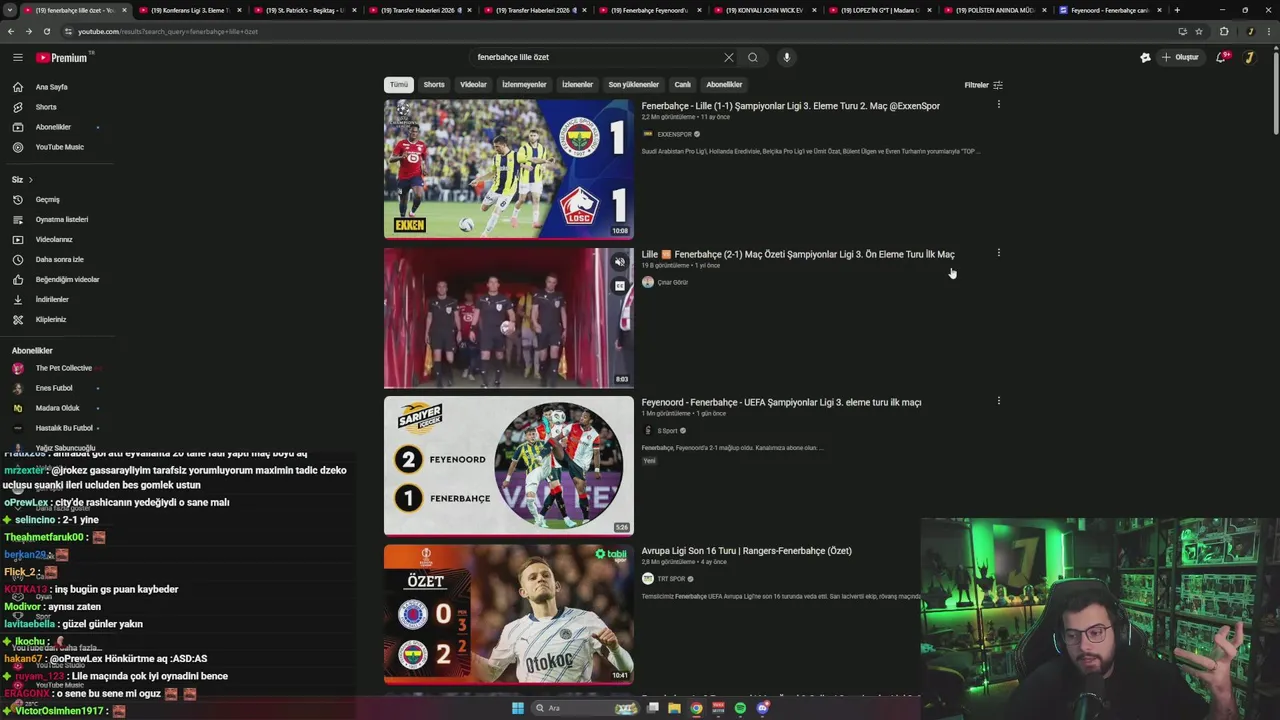Click the YouTube Premium logo
Image resolution: width=1280 pixels, height=720 pixels.
click(x=64, y=57)
